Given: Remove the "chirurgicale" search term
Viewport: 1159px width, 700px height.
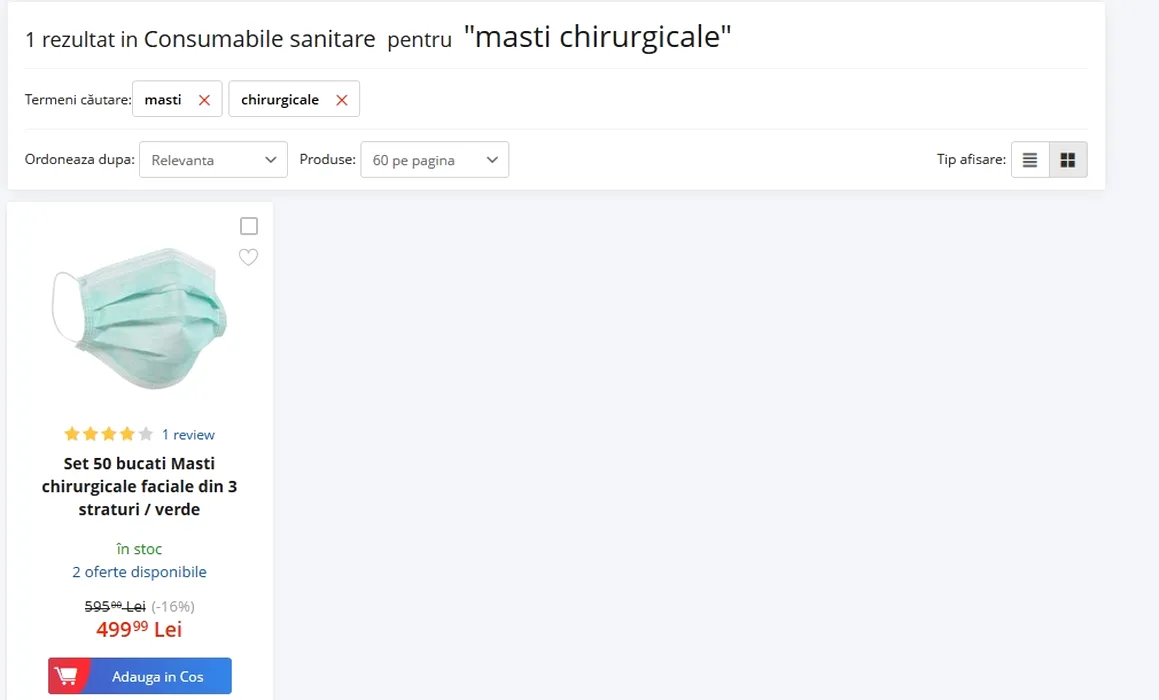Looking at the screenshot, I should tap(342, 100).
